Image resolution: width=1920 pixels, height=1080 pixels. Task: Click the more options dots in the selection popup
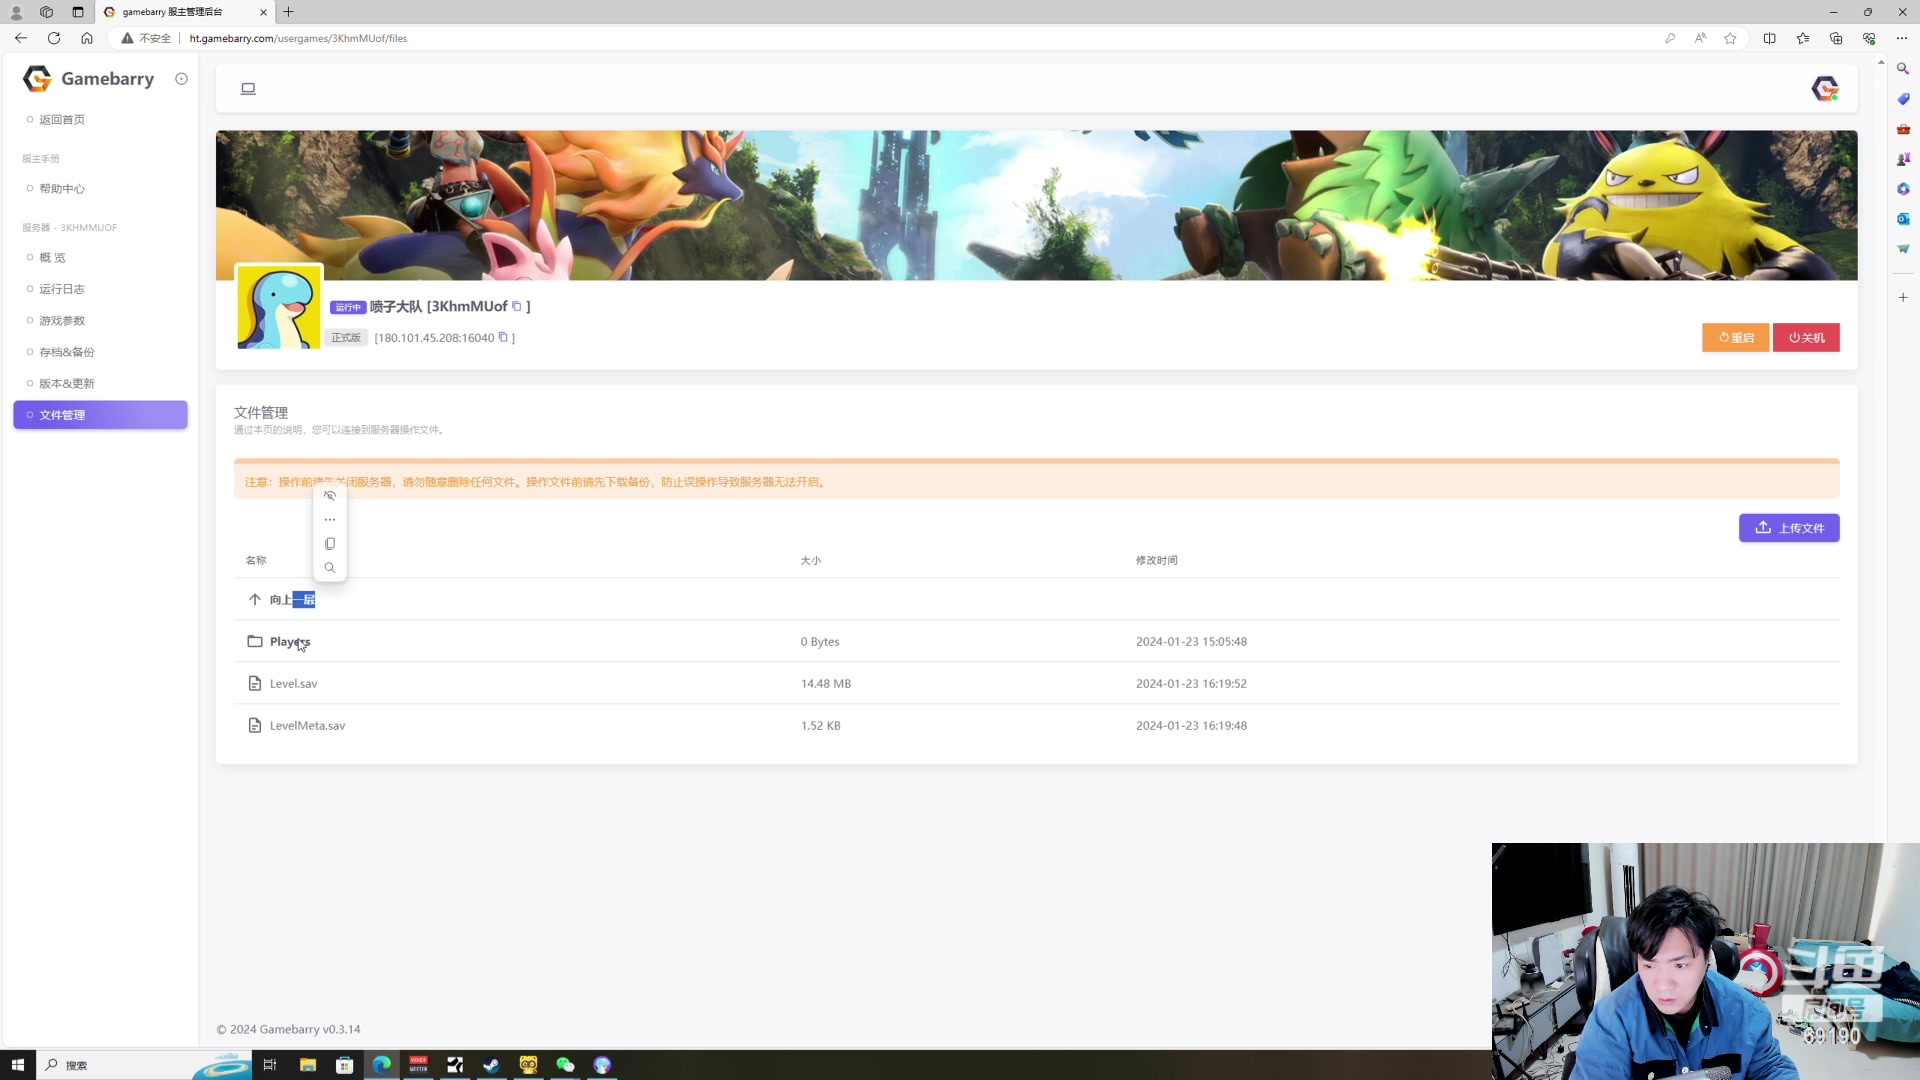(330, 520)
